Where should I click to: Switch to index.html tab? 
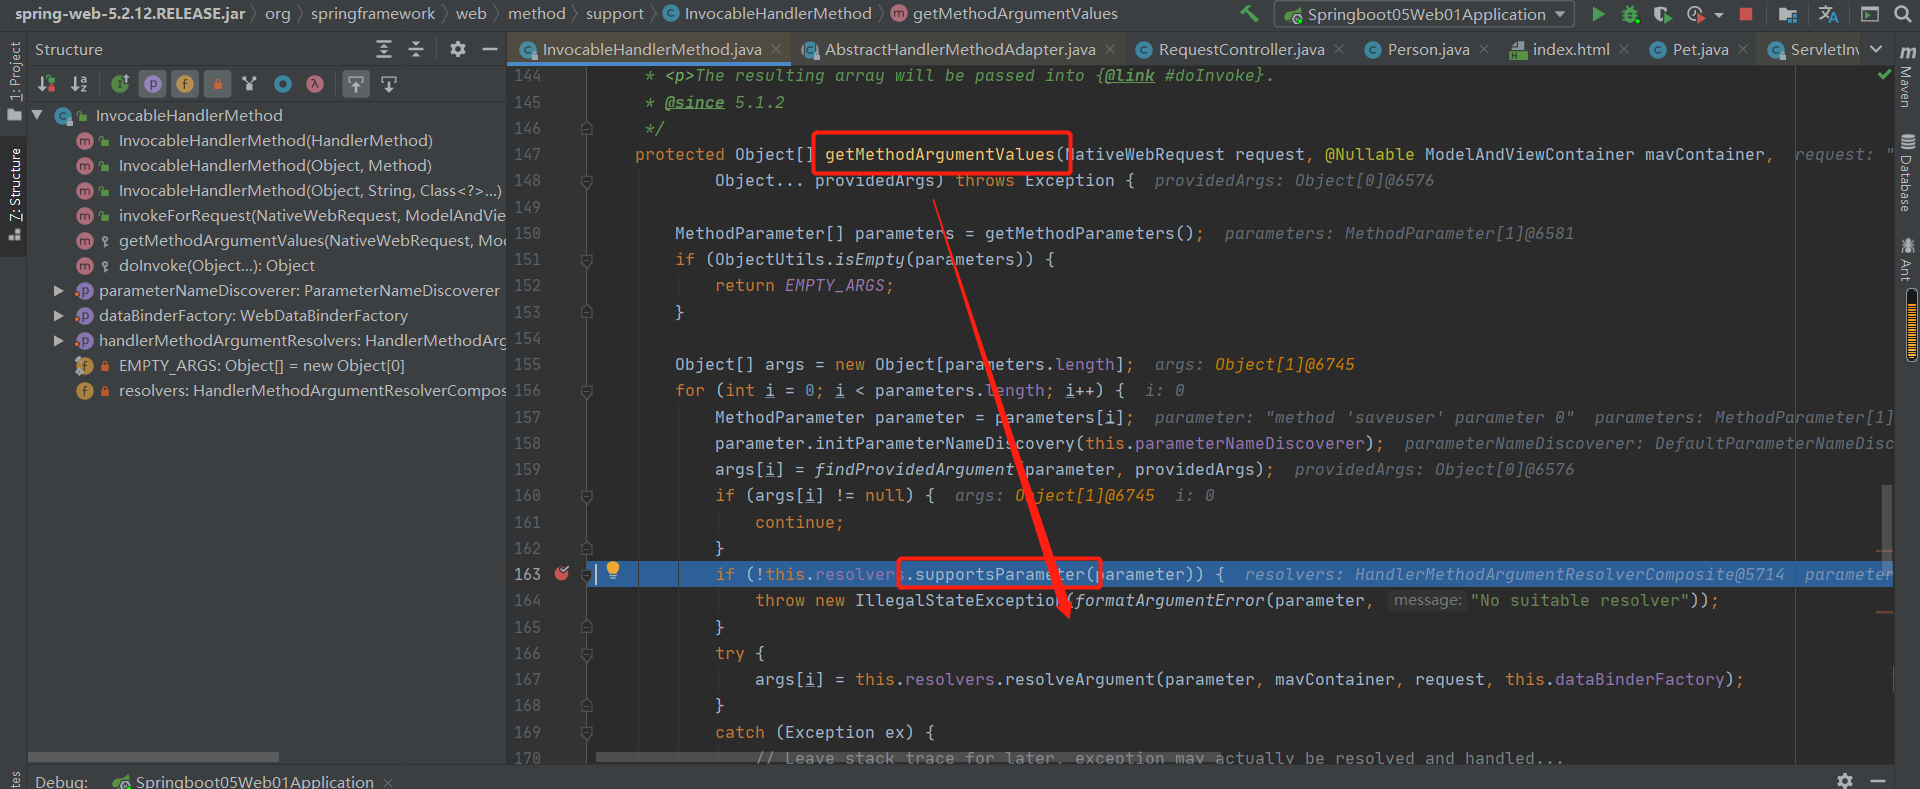[1571, 49]
